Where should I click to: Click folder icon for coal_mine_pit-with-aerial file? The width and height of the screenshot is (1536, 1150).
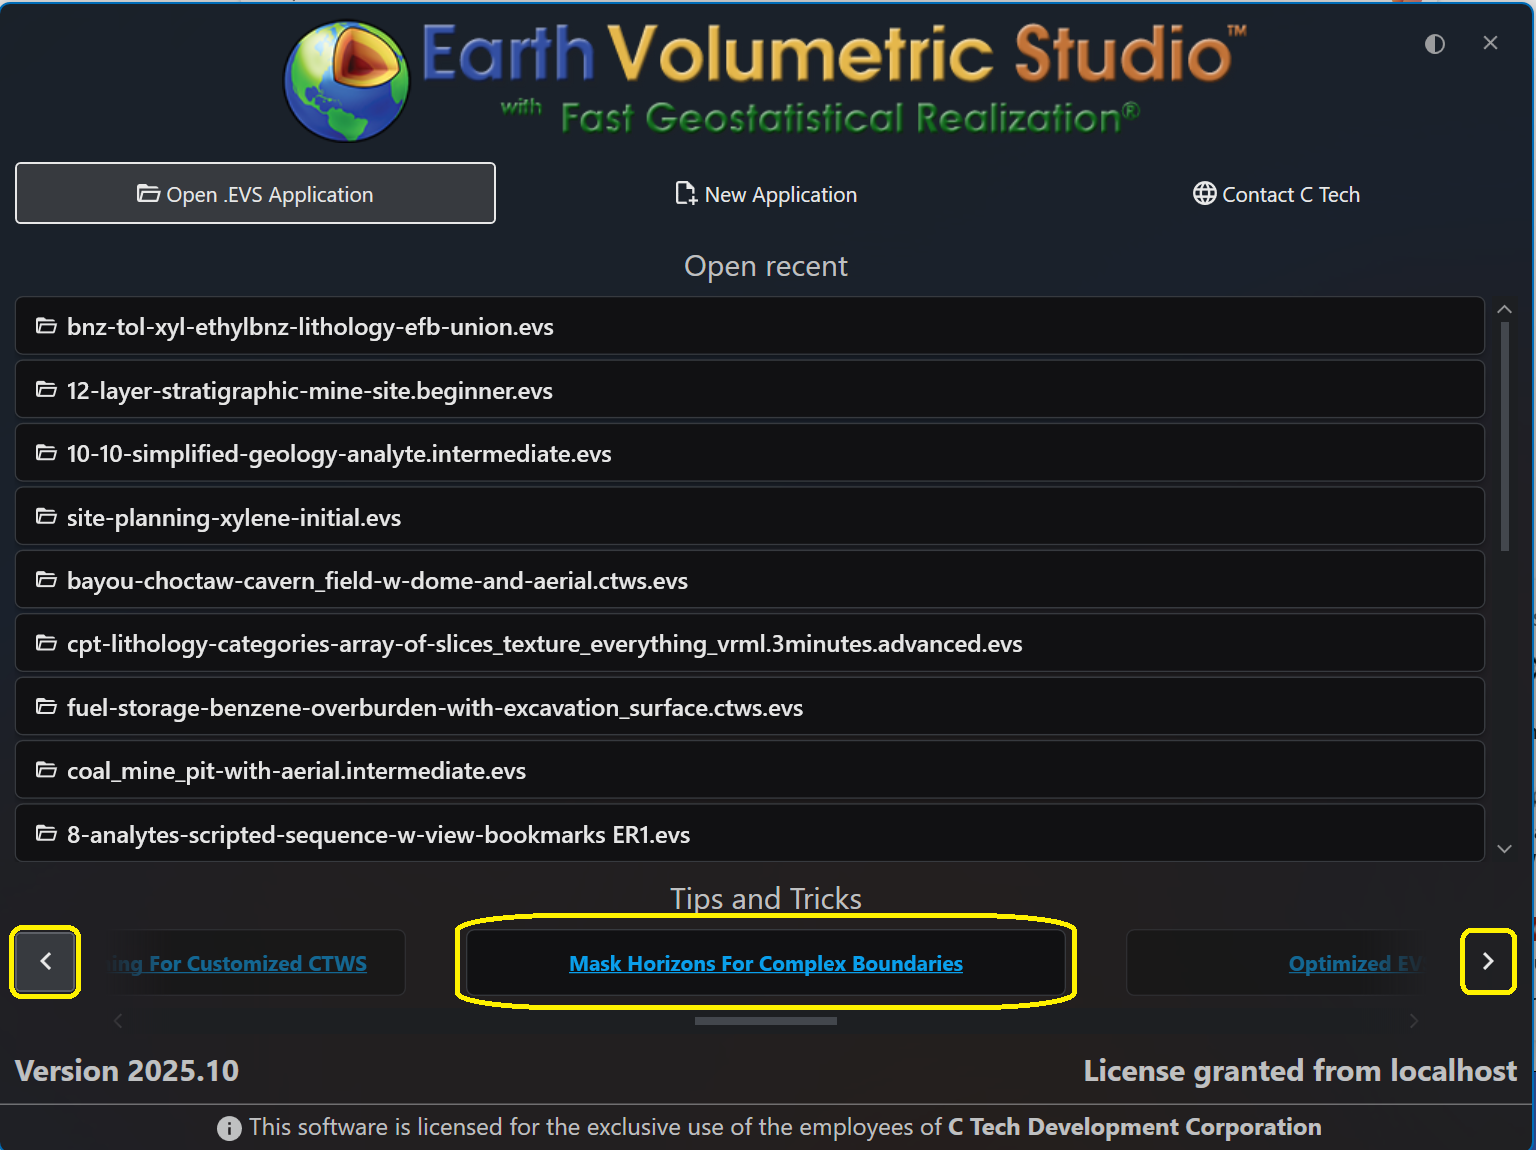46,770
